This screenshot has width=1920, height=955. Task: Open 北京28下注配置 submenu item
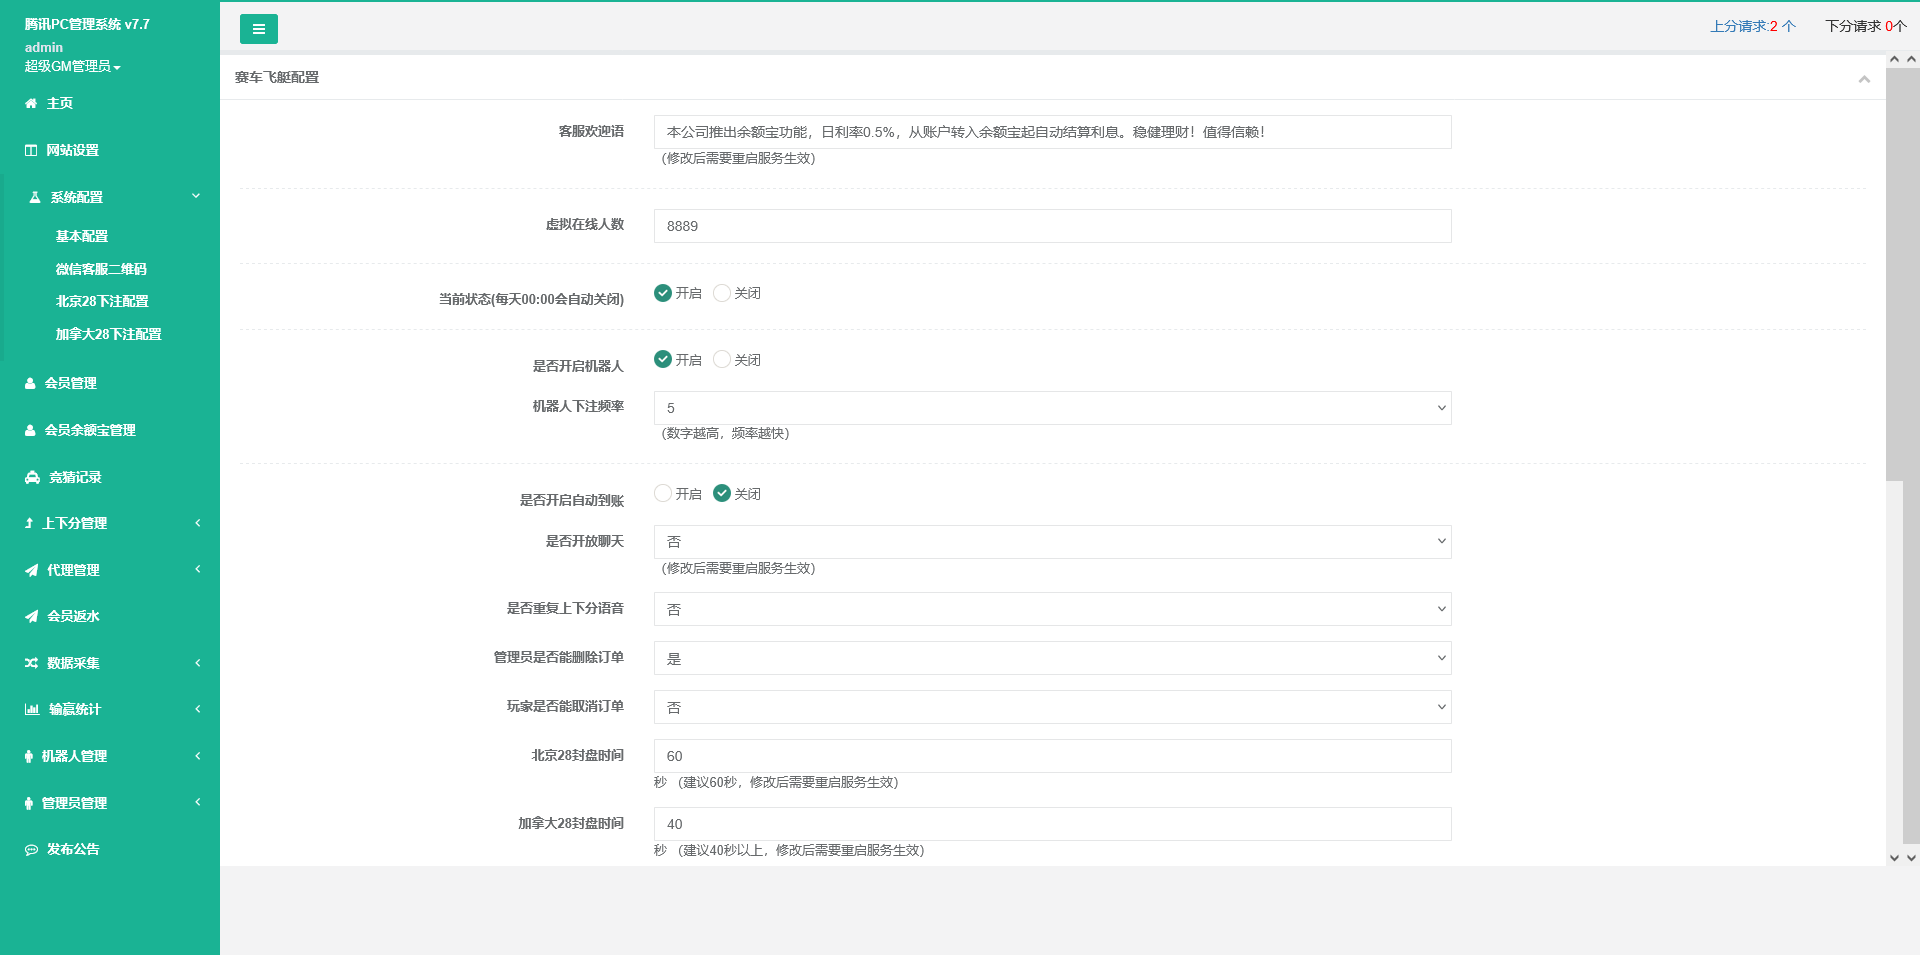pos(102,301)
